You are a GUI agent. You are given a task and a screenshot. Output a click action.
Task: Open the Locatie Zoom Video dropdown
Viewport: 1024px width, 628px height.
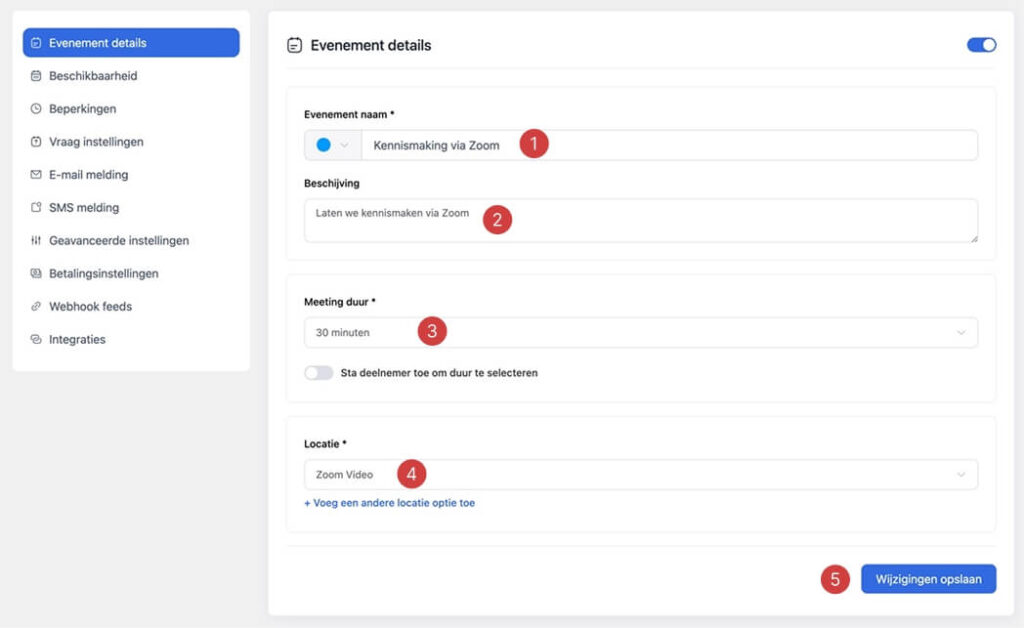(641, 475)
